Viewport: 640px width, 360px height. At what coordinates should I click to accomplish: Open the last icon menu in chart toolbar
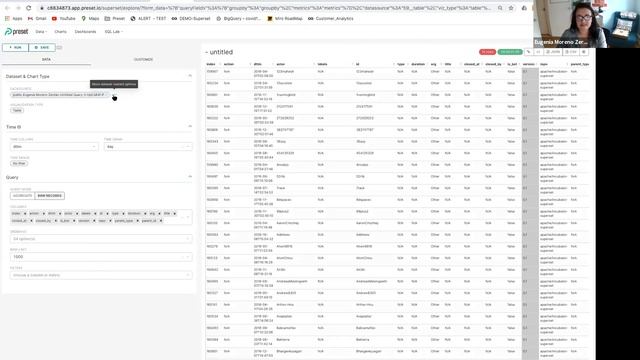pos(584,52)
